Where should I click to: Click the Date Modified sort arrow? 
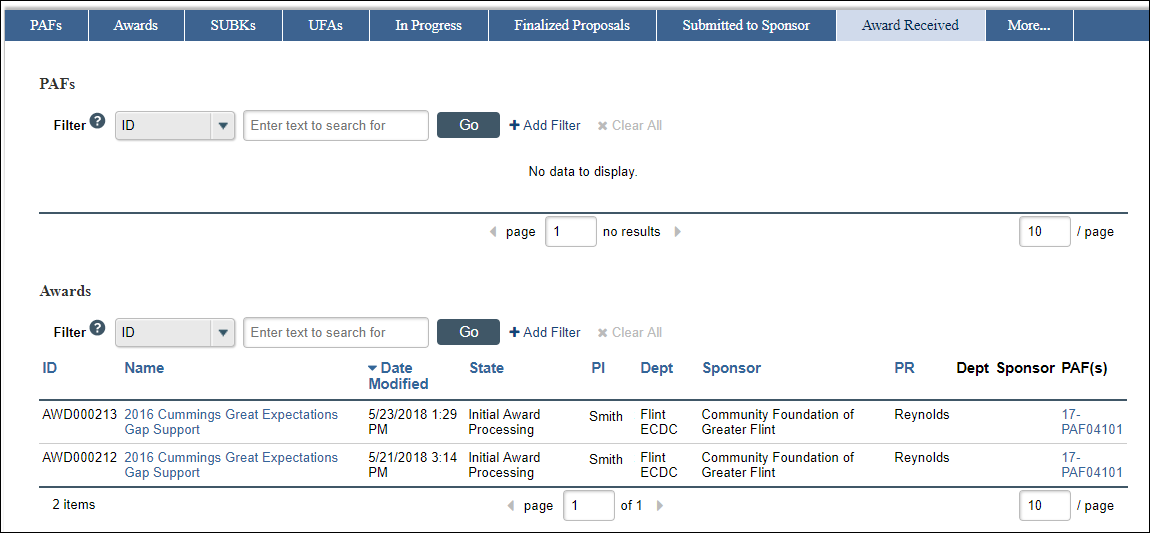[373, 368]
